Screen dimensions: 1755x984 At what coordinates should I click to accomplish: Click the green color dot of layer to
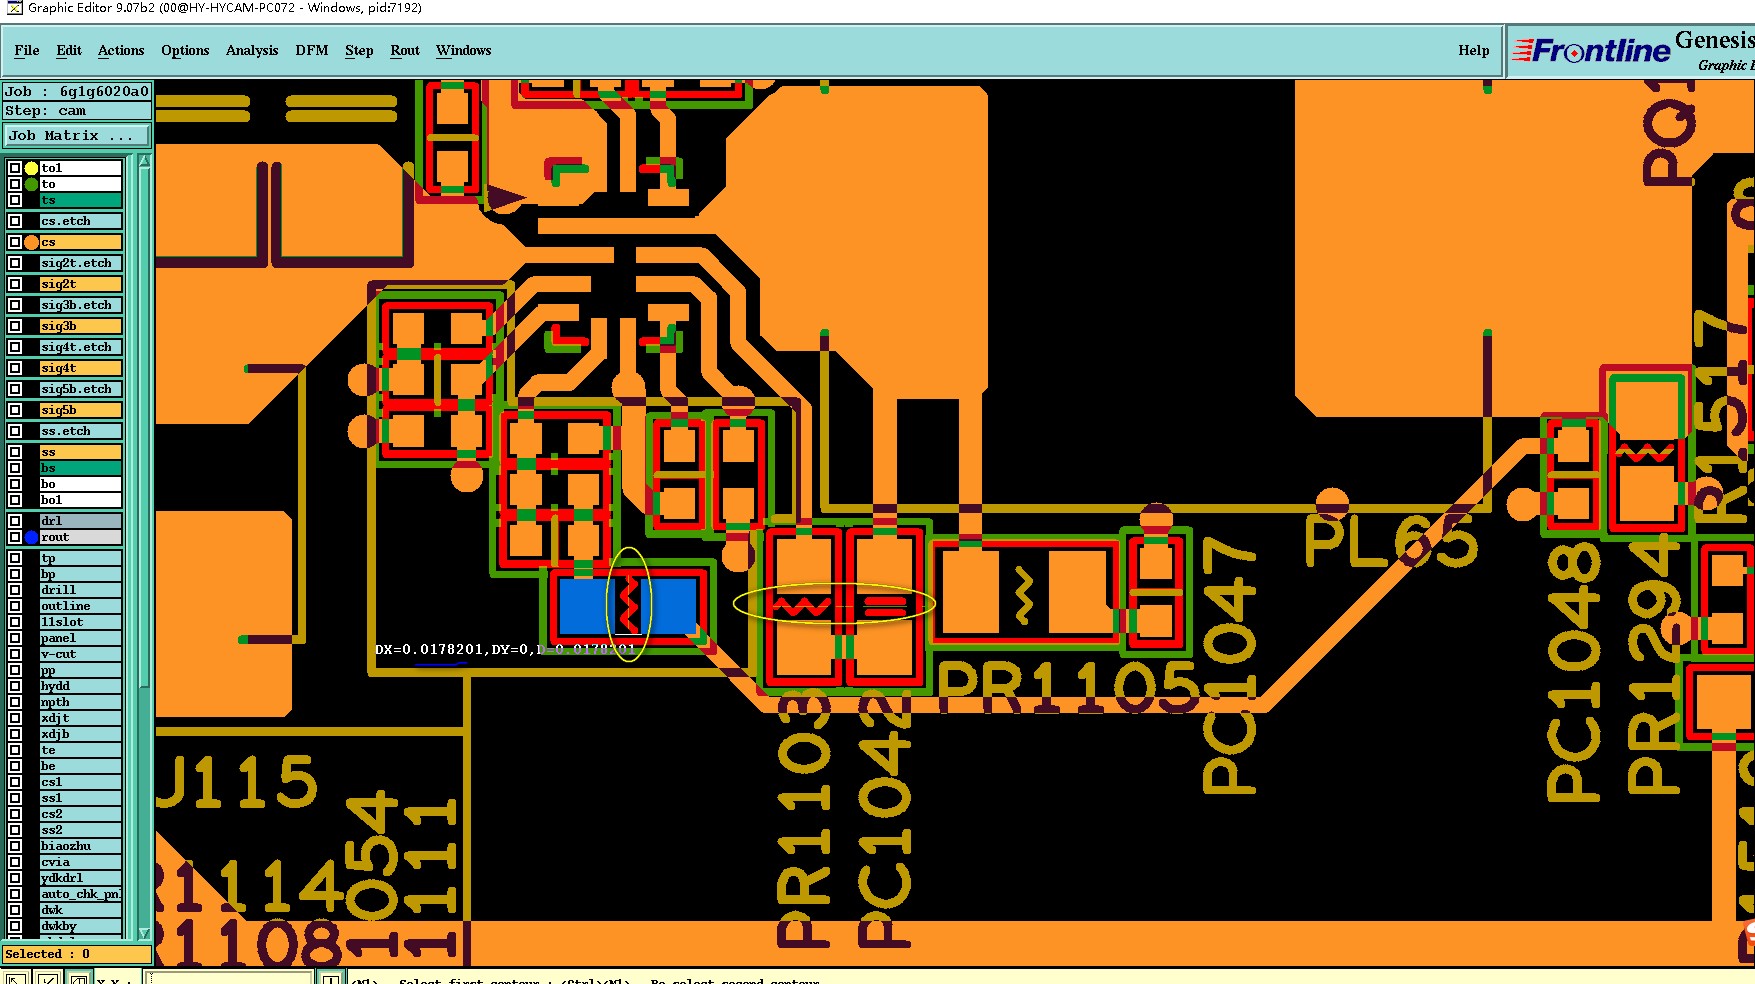pos(32,184)
